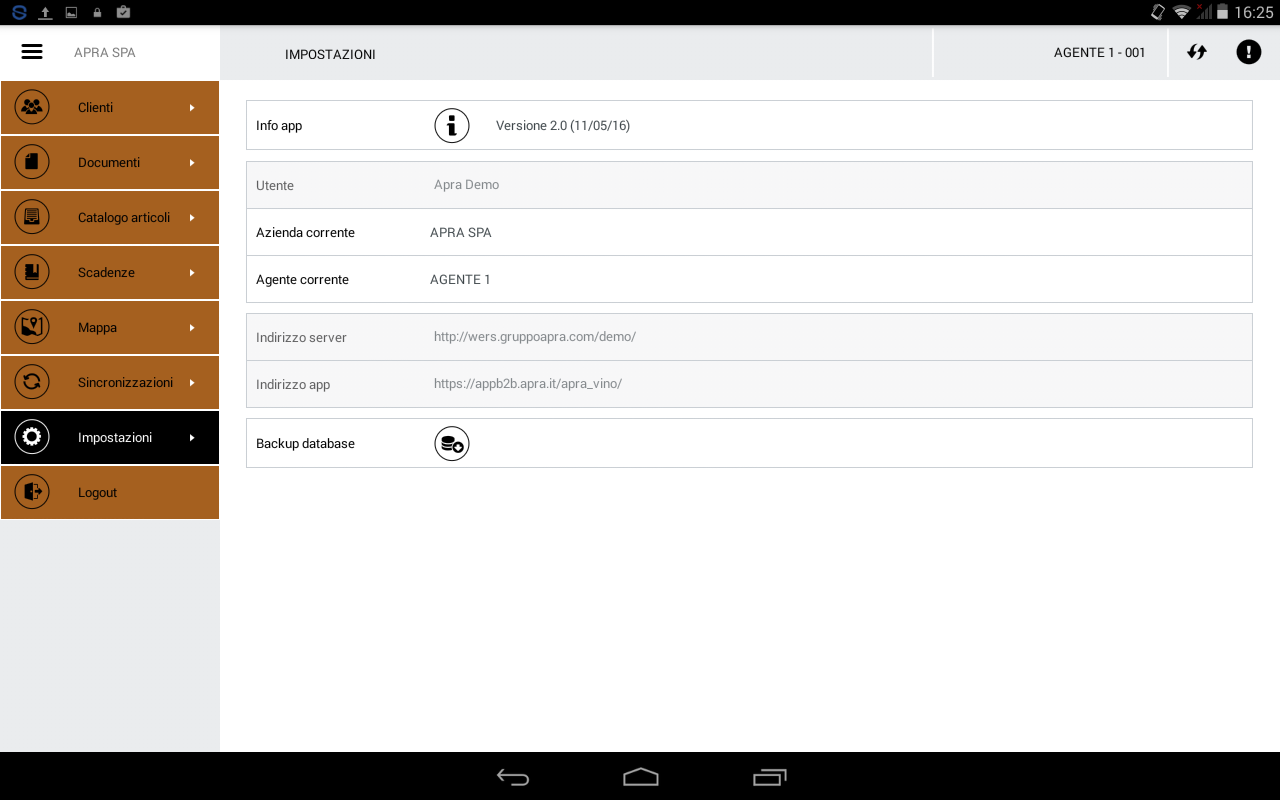Tap the Mappa location icon
The width and height of the screenshot is (1280, 800).
tap(32, 327)
